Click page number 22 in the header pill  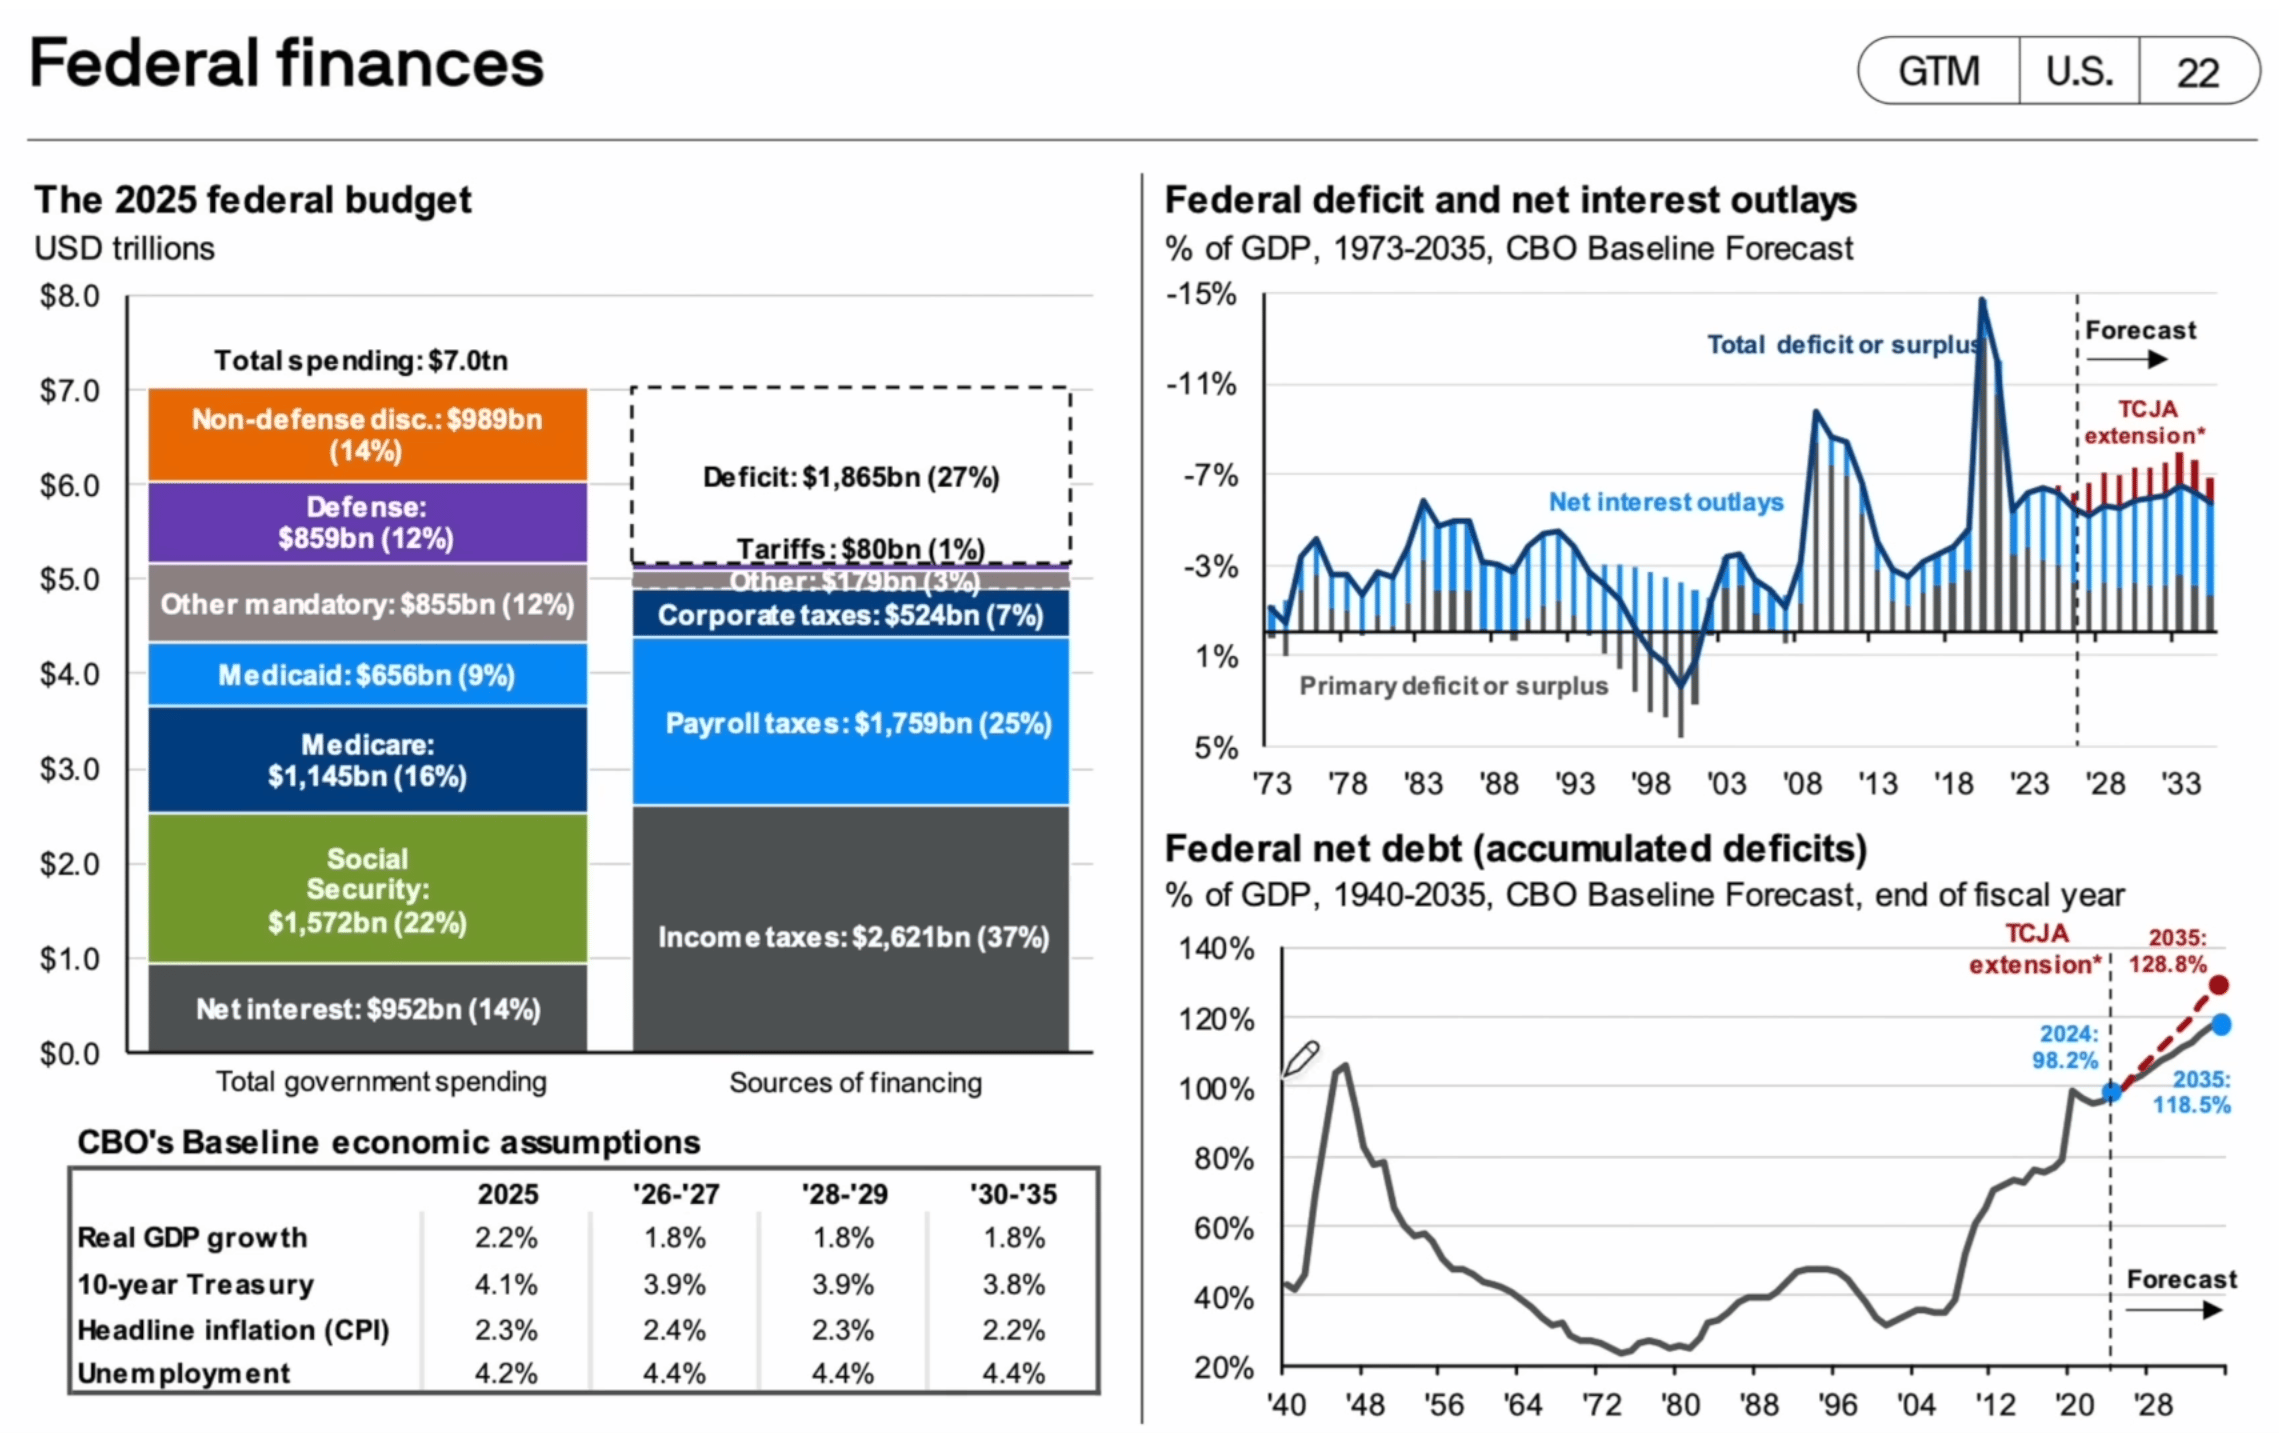pos(2197,72)
